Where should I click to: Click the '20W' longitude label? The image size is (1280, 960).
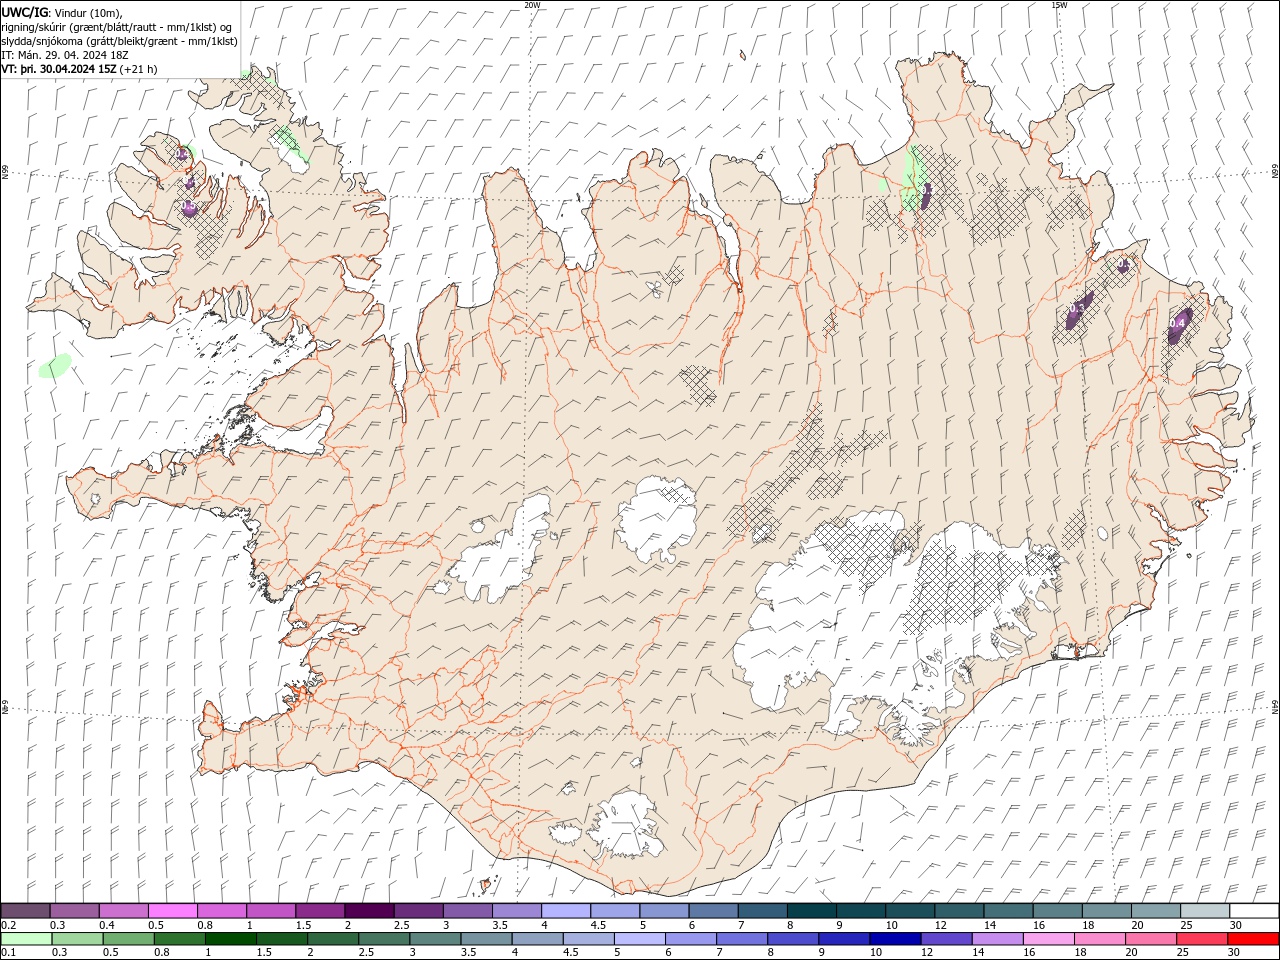coord(532,5)
